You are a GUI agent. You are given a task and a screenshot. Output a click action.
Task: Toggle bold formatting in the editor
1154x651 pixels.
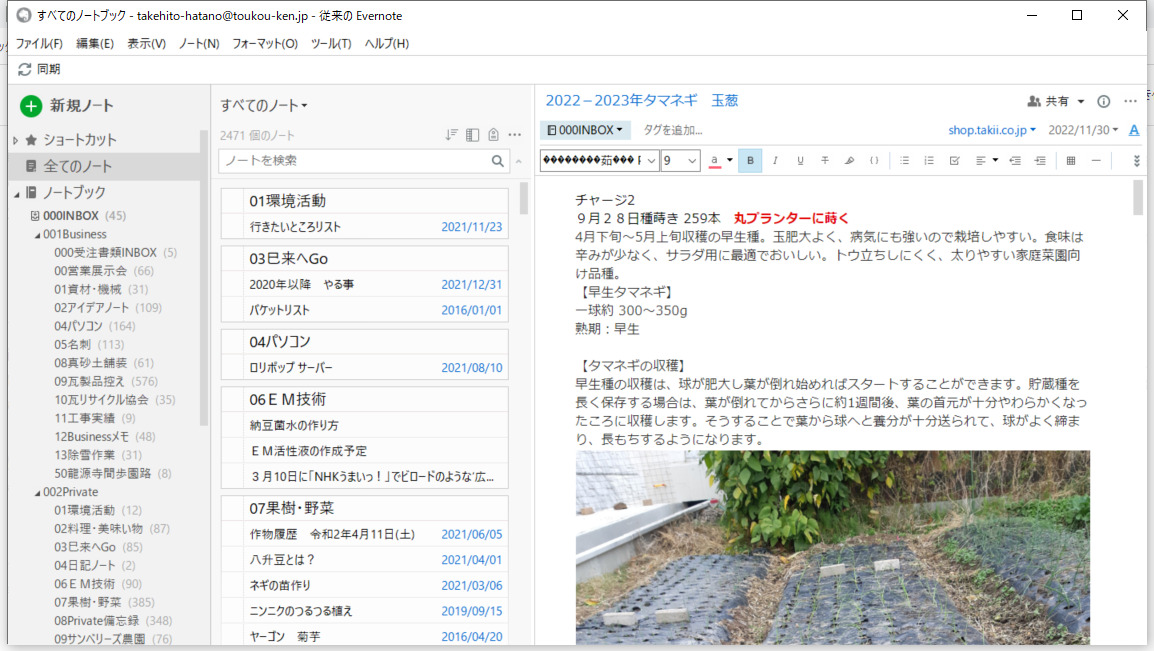pyautogui.click(x=750, y=160)
